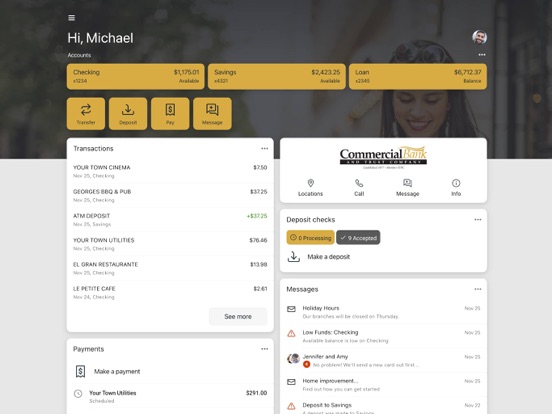Image resolution: width=552 pixels, height=414 pixels.
Task: Open GEORGES BBQ & PUB transaction
Action: 170,196
